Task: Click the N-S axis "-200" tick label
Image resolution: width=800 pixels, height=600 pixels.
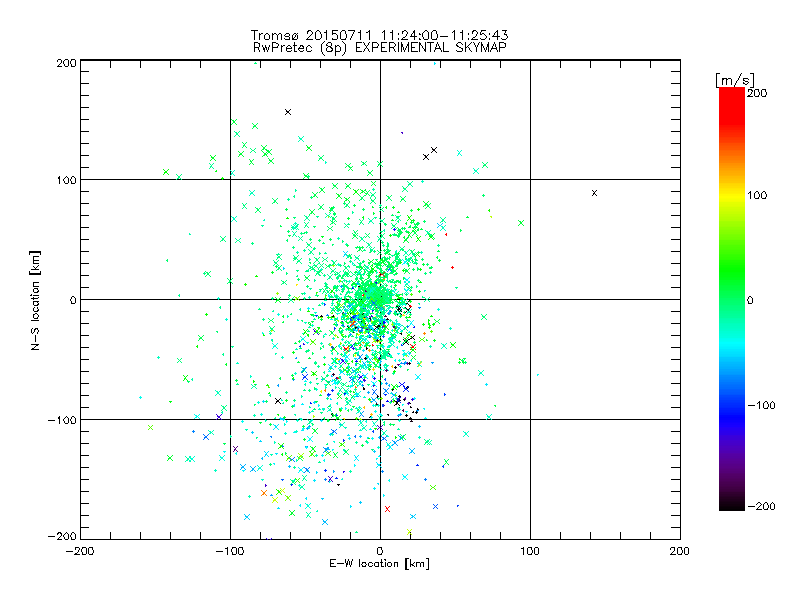Action: 62,536
